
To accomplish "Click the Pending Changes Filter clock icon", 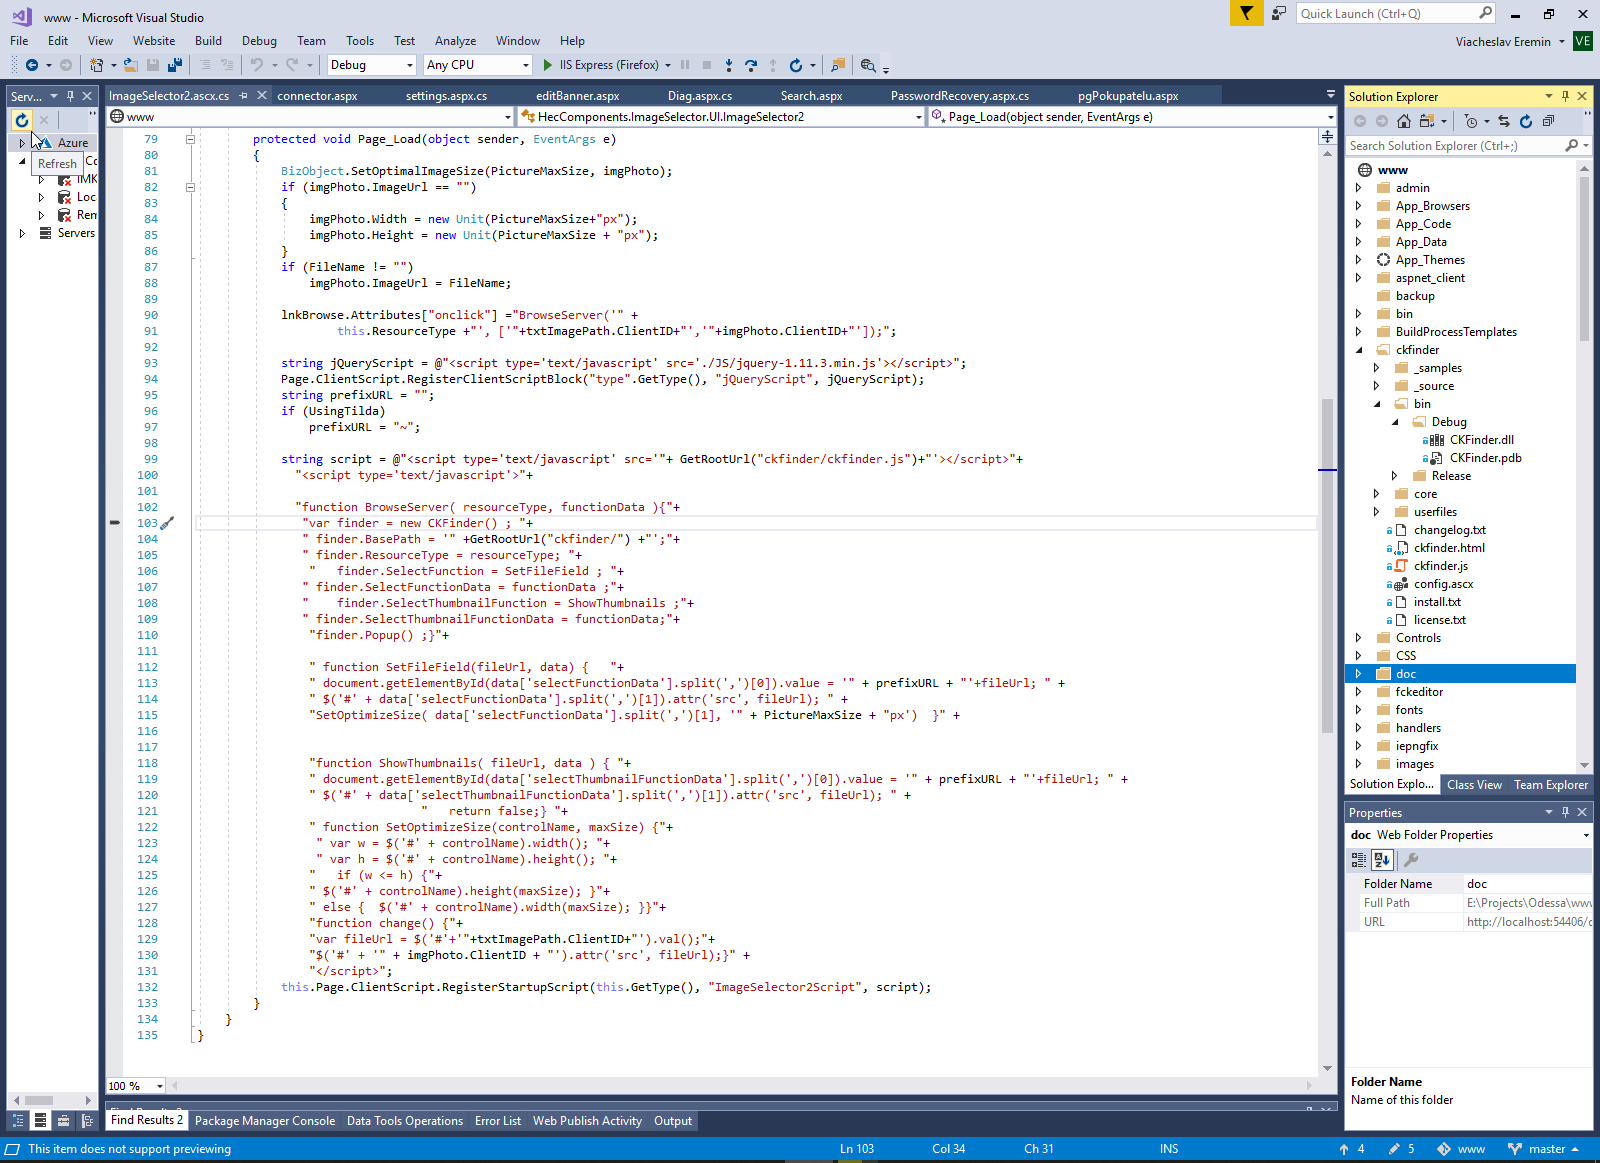I will click(x=1470, y=121).
